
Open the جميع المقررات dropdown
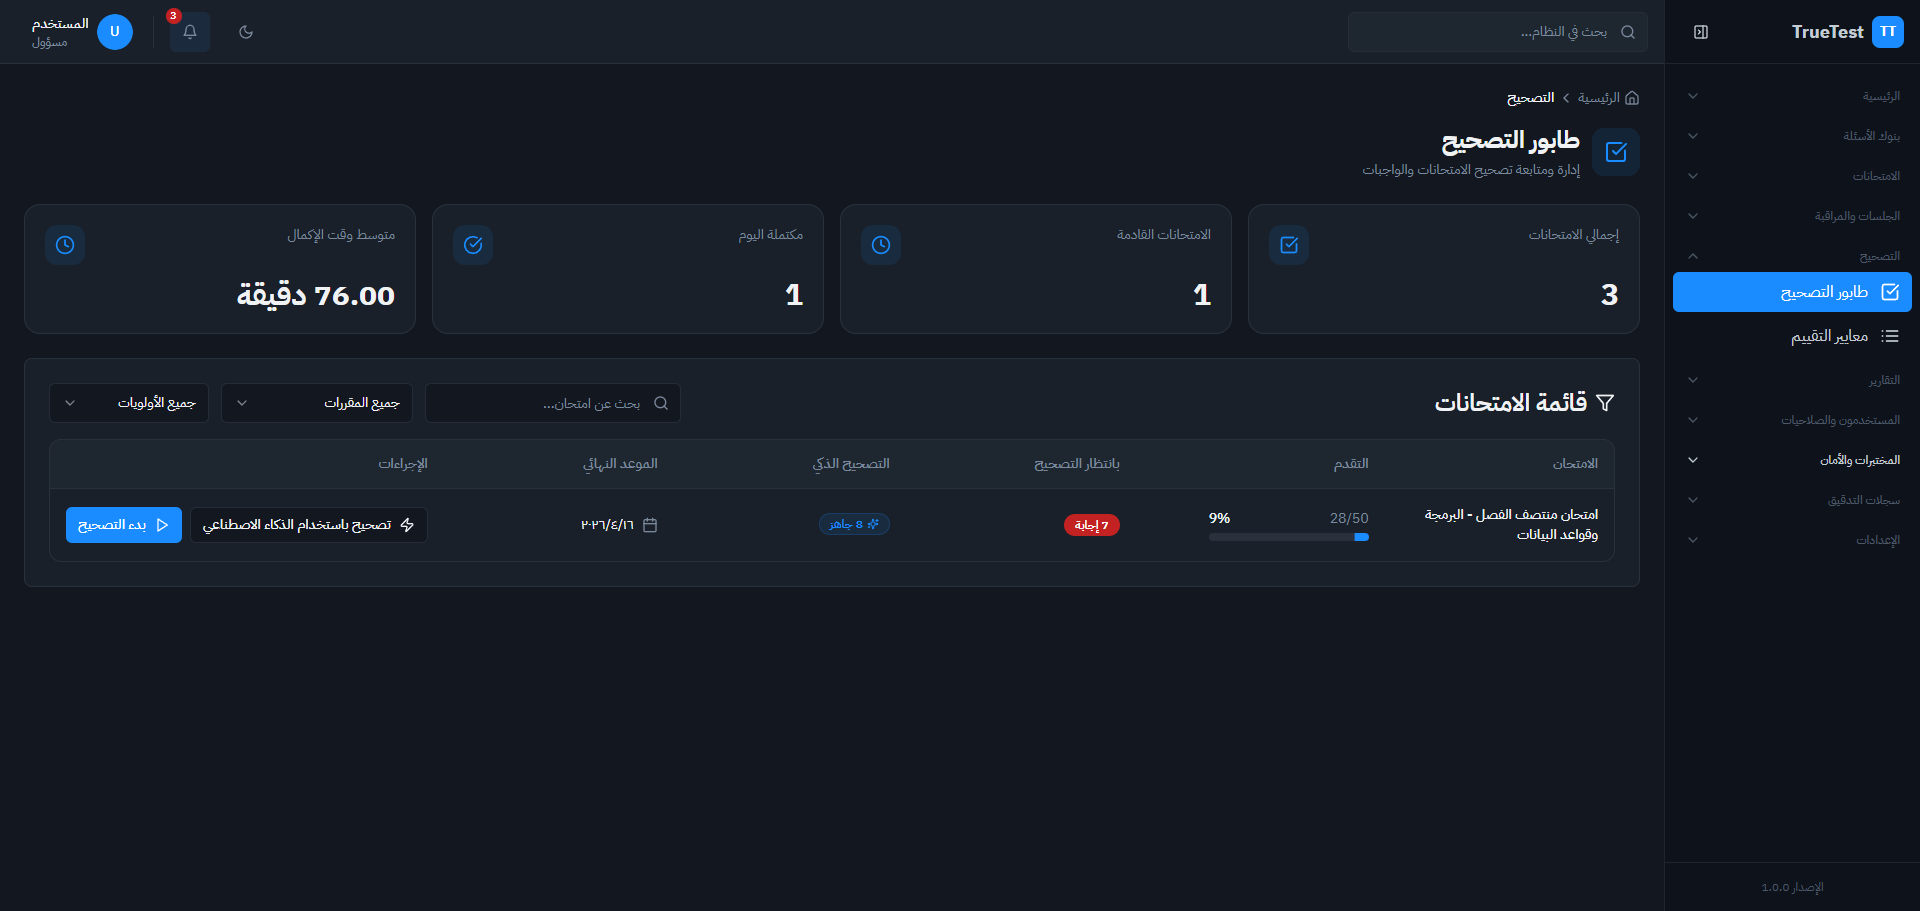tap(315, 403)
